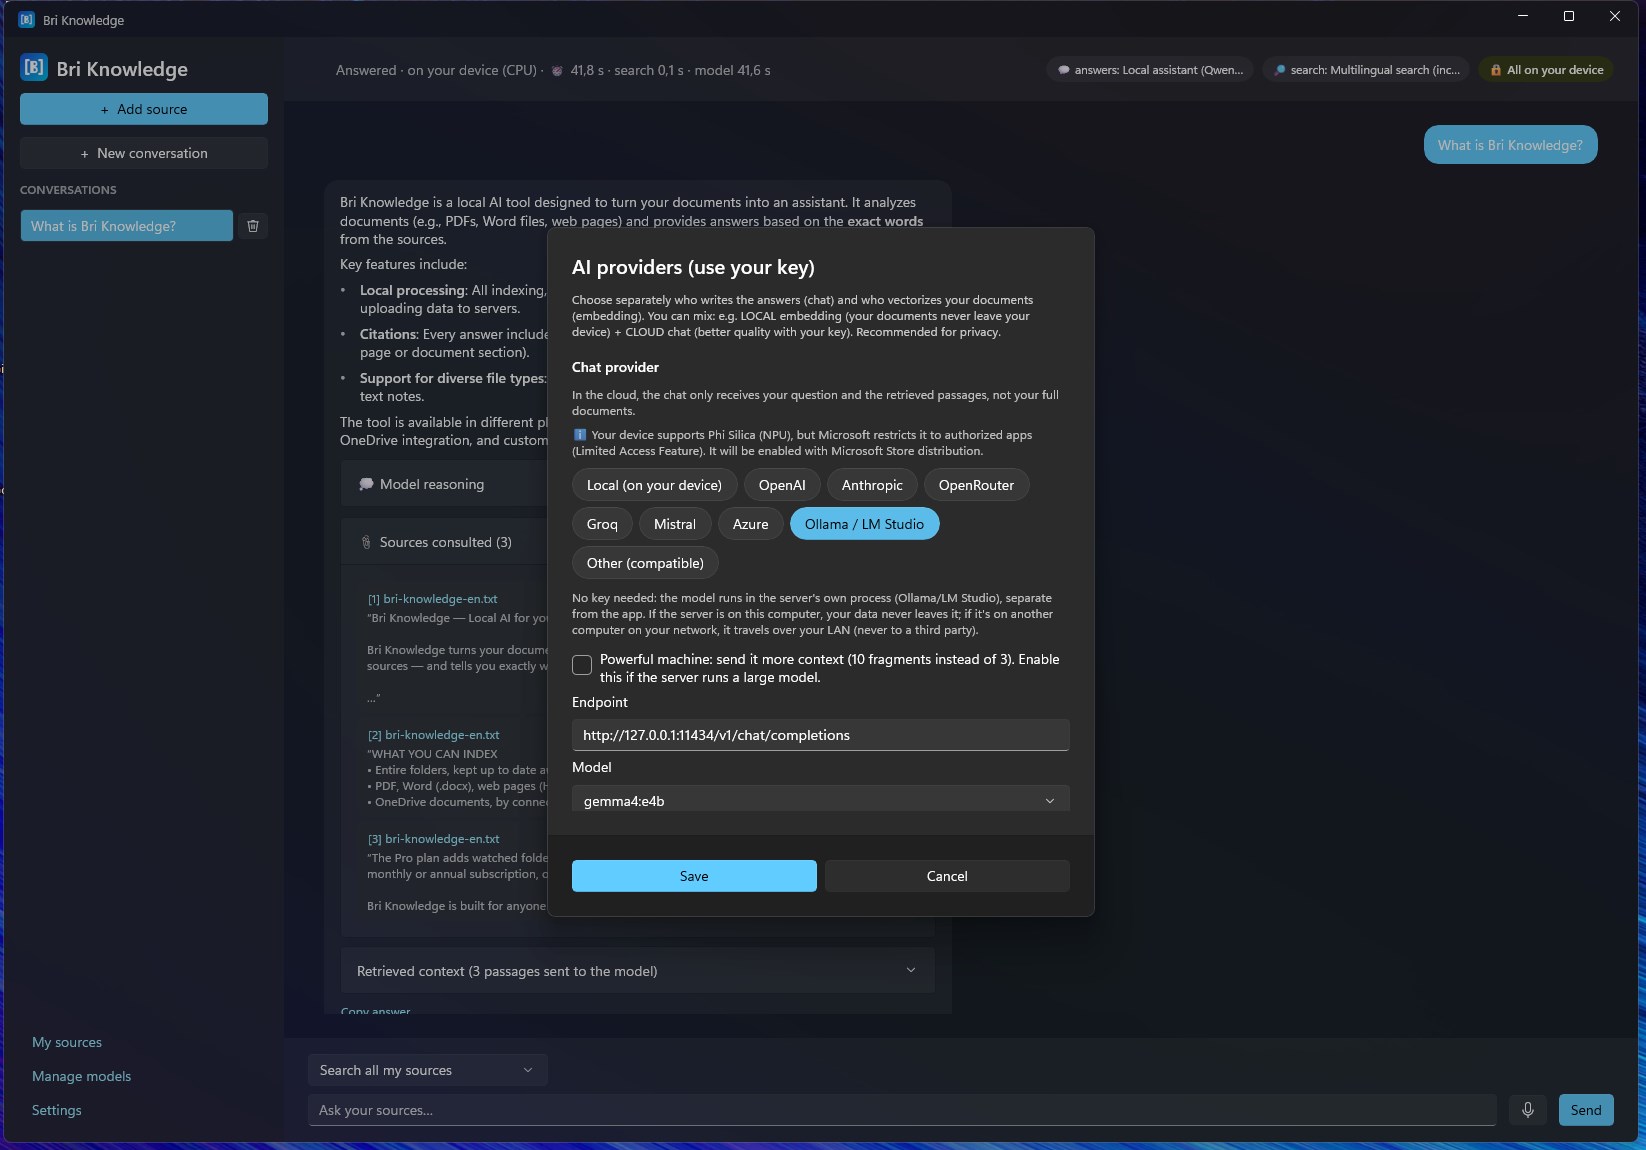Open source link '[2] bri-knowledge-en.txt'
The image size is (1646, 1150).
tap(434, 735)
